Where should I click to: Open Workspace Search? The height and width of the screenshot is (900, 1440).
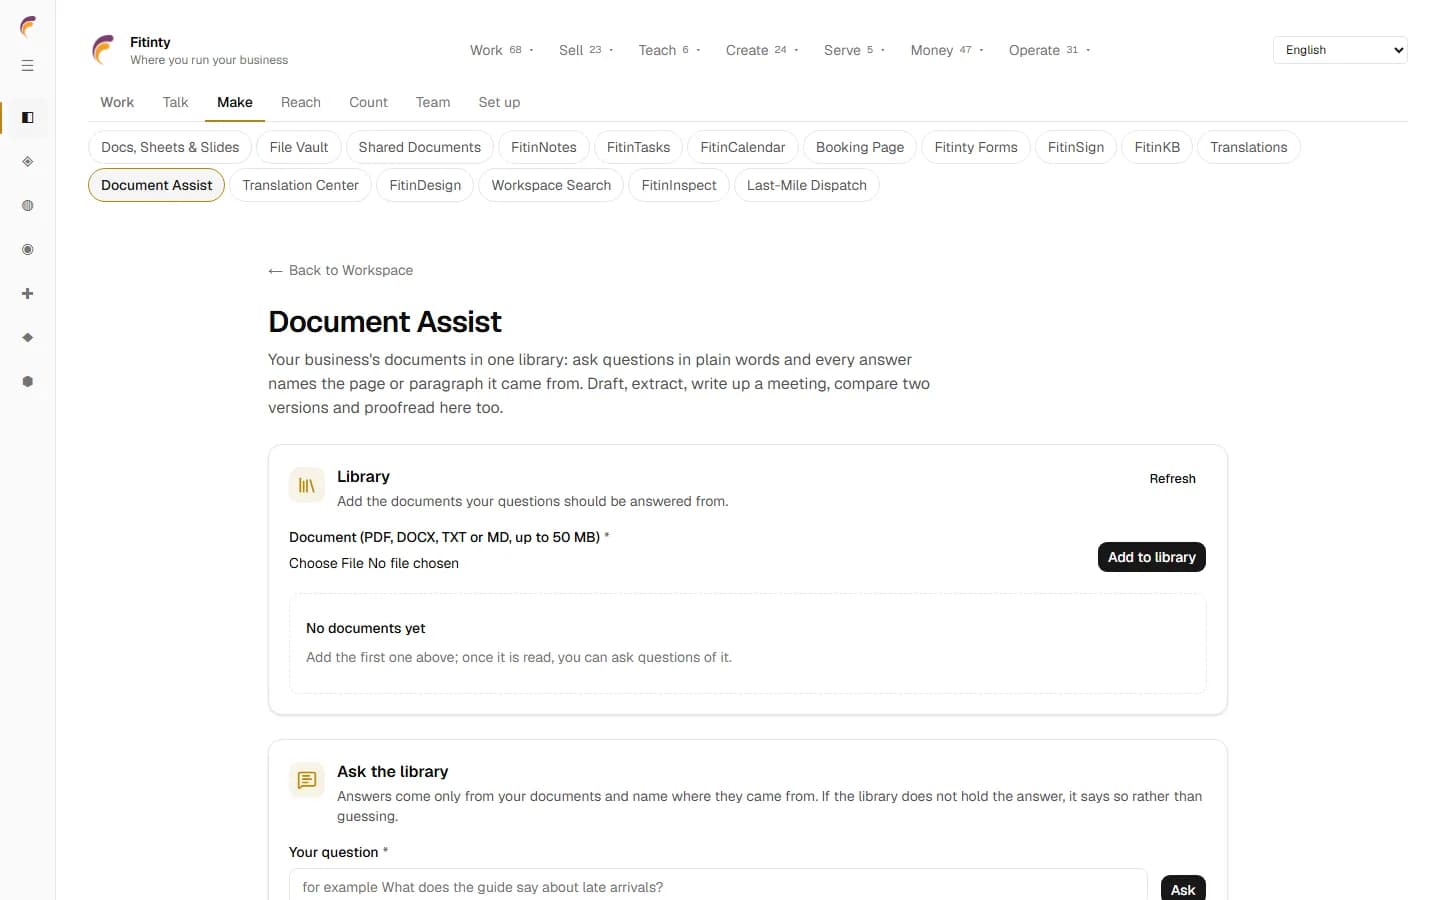click(x=551, y=185)
